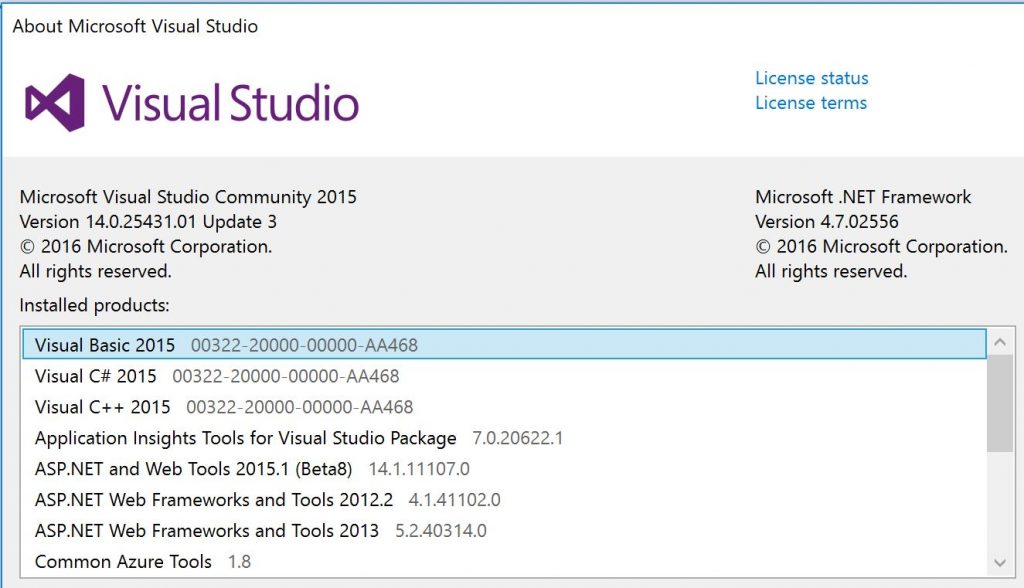Click the Version 14.0.25431.01 Update 3 text
The width and height of the screenshot is (1024, 588).
pos(148,222)
